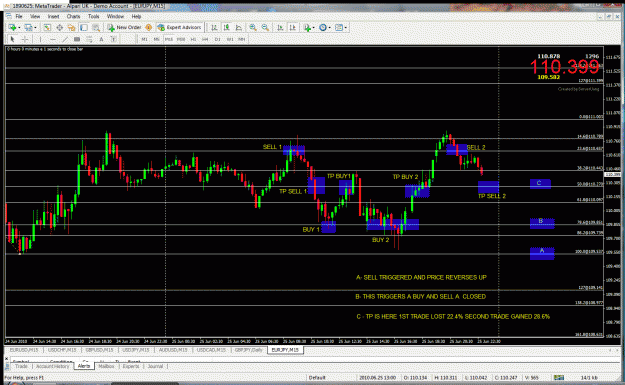The image size is (625, 385).
Task: Launch MetaEditor with the yellow diamond icon
Action: (148, 28)
